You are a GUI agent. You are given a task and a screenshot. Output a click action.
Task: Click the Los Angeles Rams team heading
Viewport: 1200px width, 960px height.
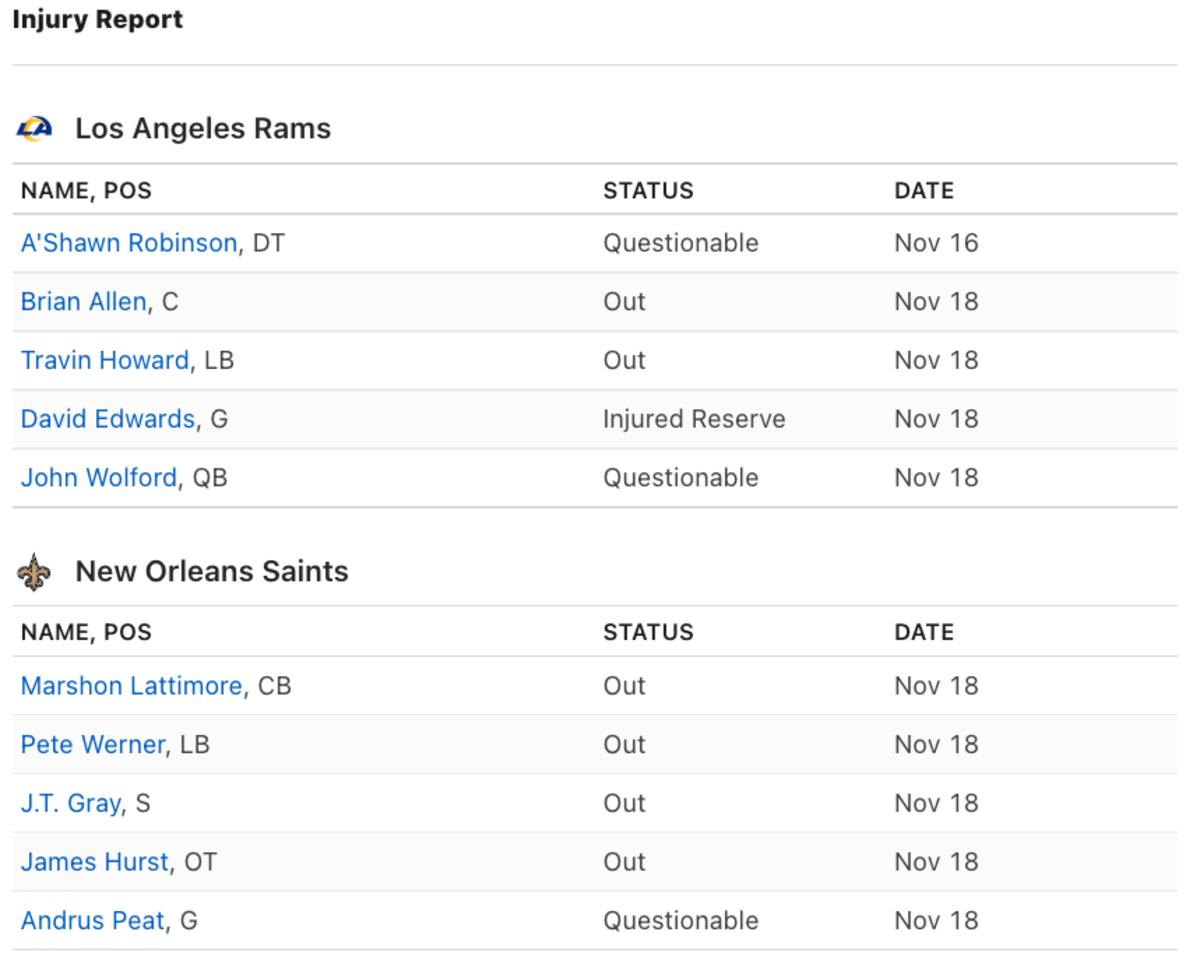coord(203,129)
